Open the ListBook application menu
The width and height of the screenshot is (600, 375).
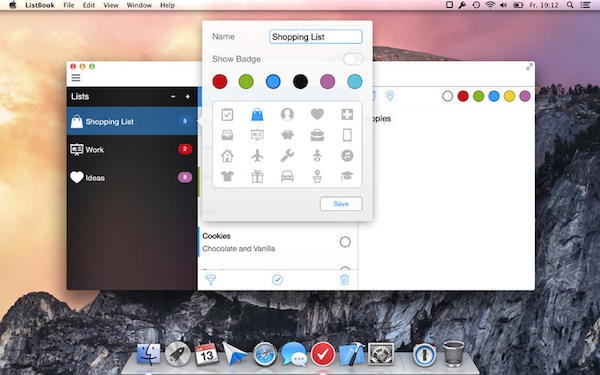tap(40, 5)
